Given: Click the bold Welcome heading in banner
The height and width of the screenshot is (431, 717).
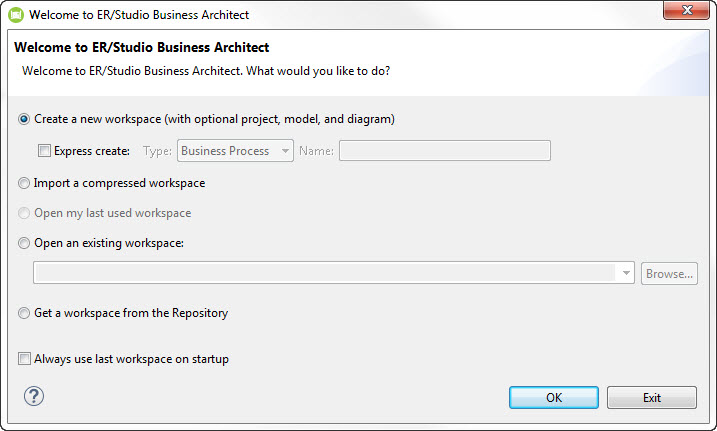Looking at the screenshot, I should [142, 48].
